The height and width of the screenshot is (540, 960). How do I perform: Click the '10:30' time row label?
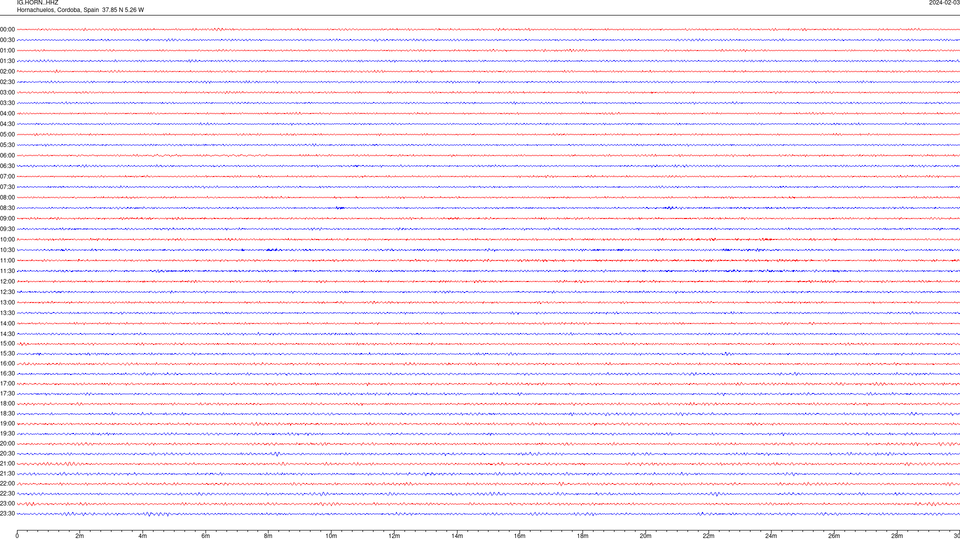click(7, 250)
